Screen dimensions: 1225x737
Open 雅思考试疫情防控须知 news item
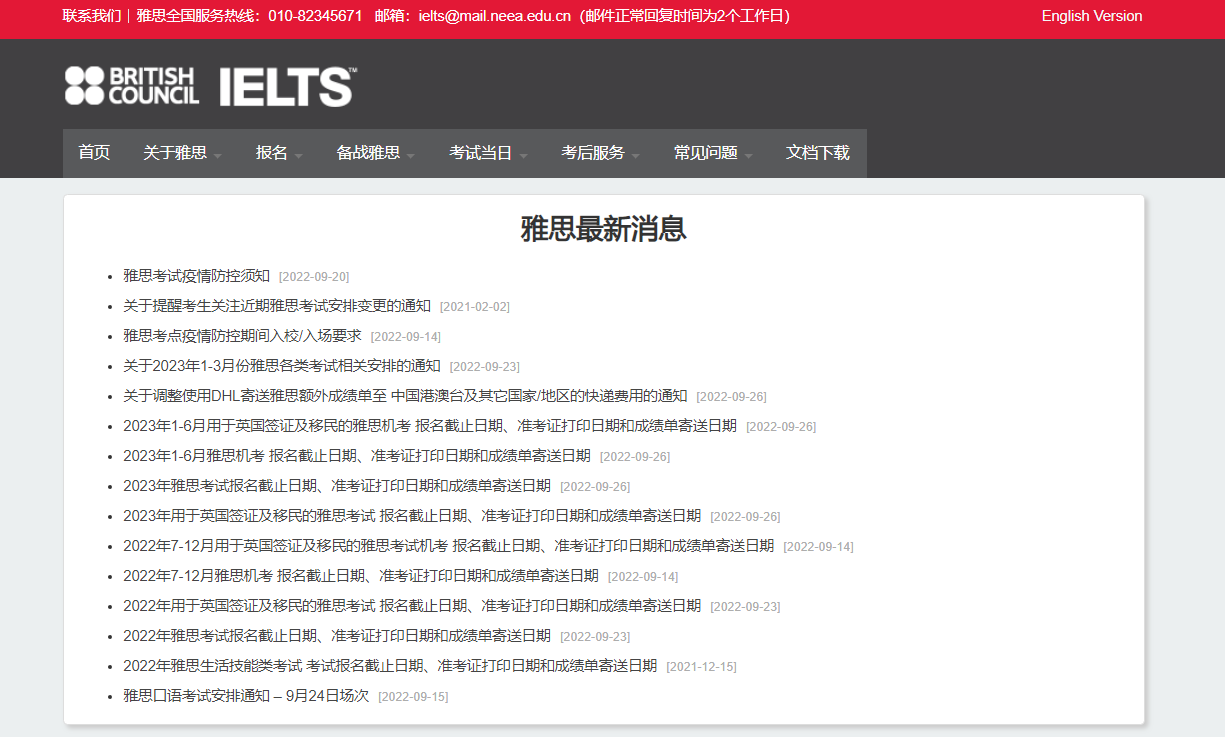[196, 276]
